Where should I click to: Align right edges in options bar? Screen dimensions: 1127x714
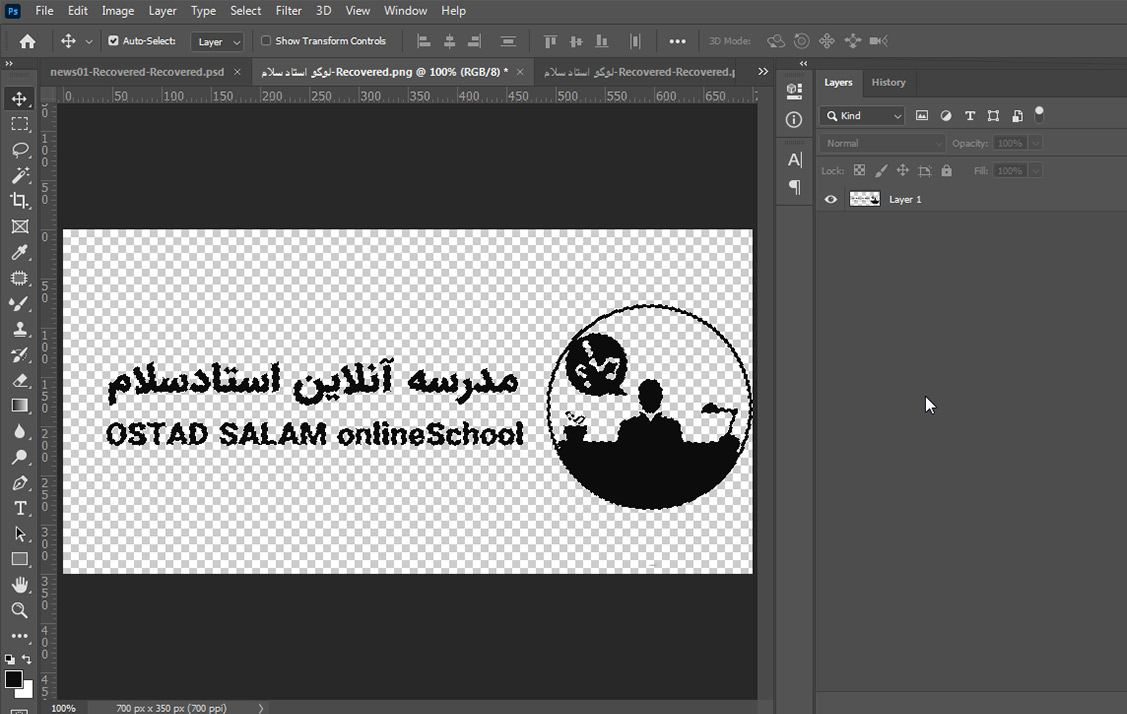coord(474,42)
